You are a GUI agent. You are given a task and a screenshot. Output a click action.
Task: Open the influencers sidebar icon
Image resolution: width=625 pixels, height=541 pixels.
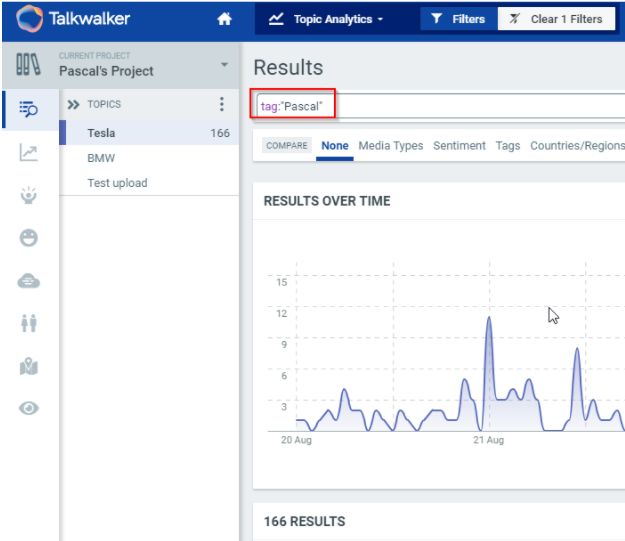pyautogui.click(x=28, y=195)
